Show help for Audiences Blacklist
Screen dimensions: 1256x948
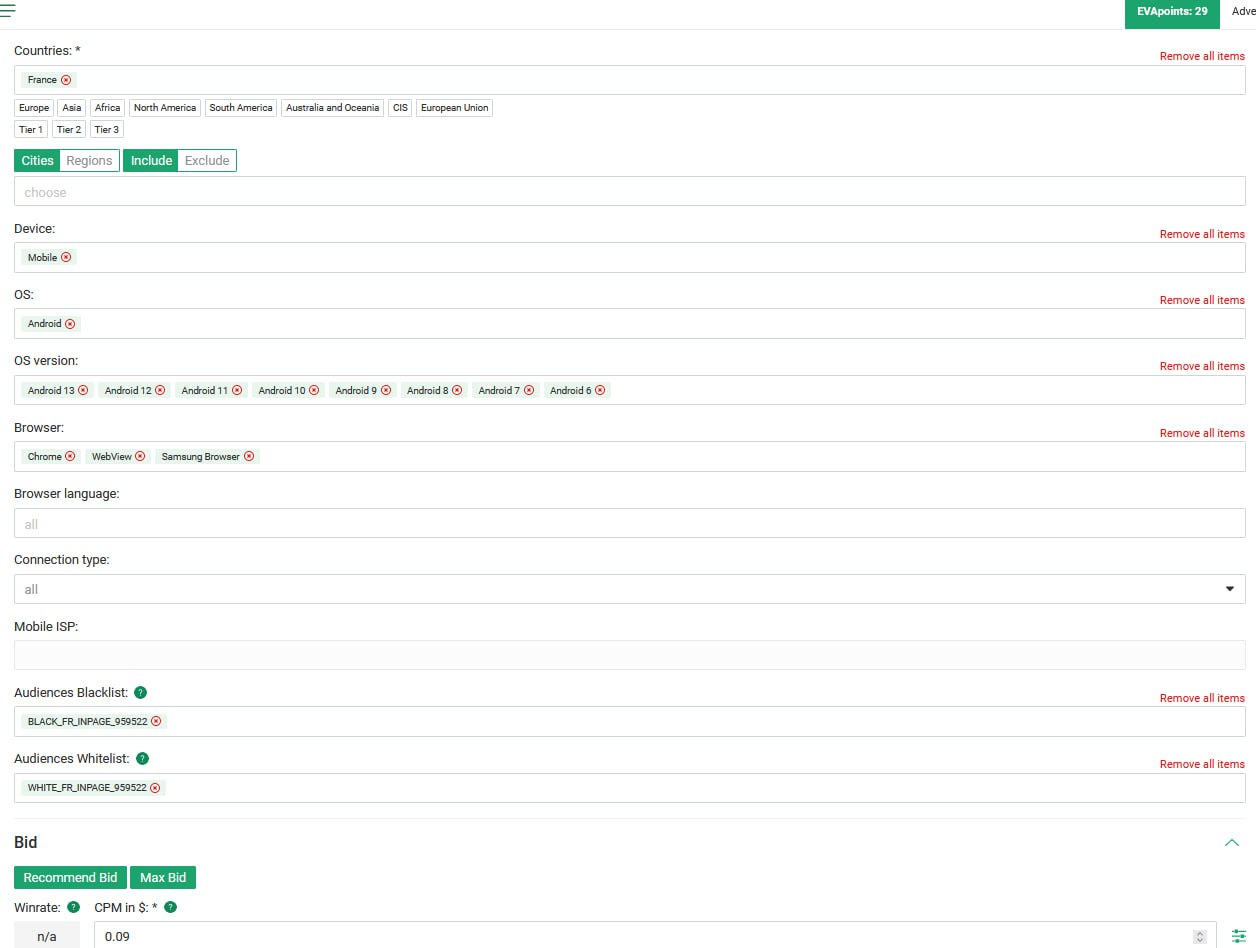tap(140, 692)
